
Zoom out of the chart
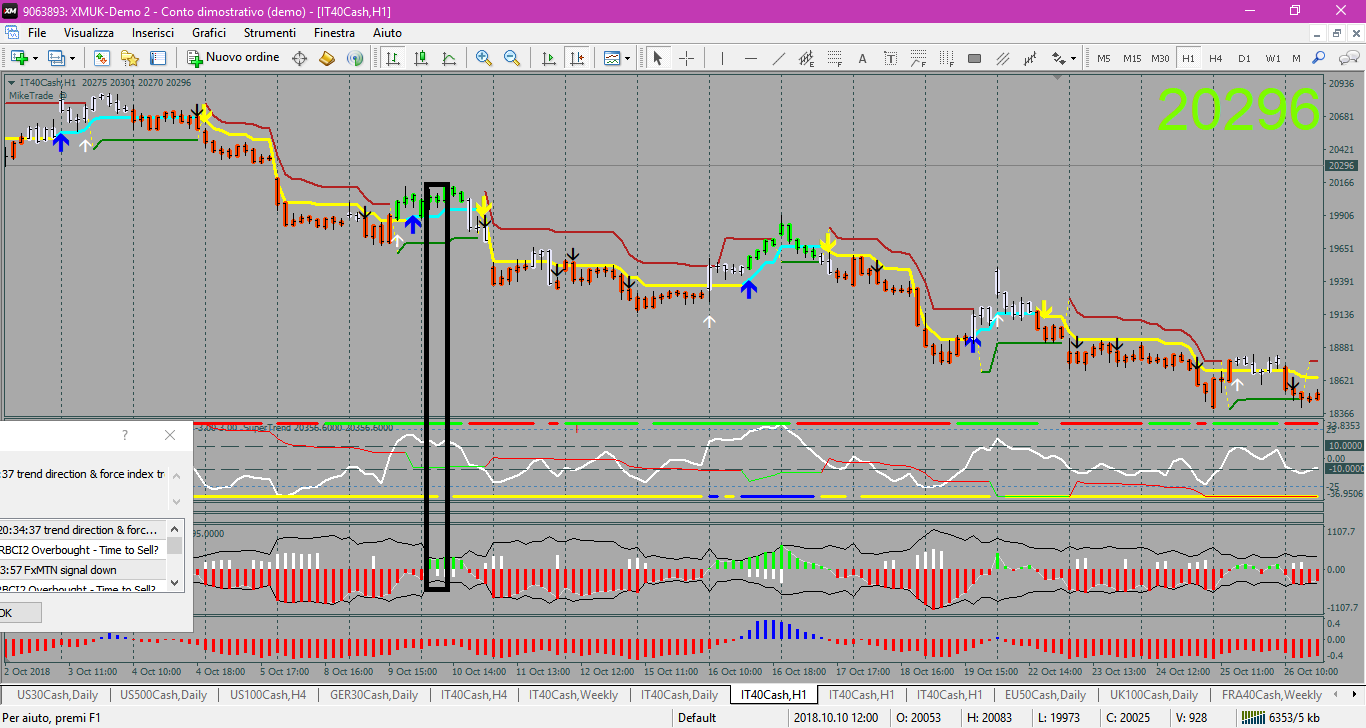pos(512,58)
